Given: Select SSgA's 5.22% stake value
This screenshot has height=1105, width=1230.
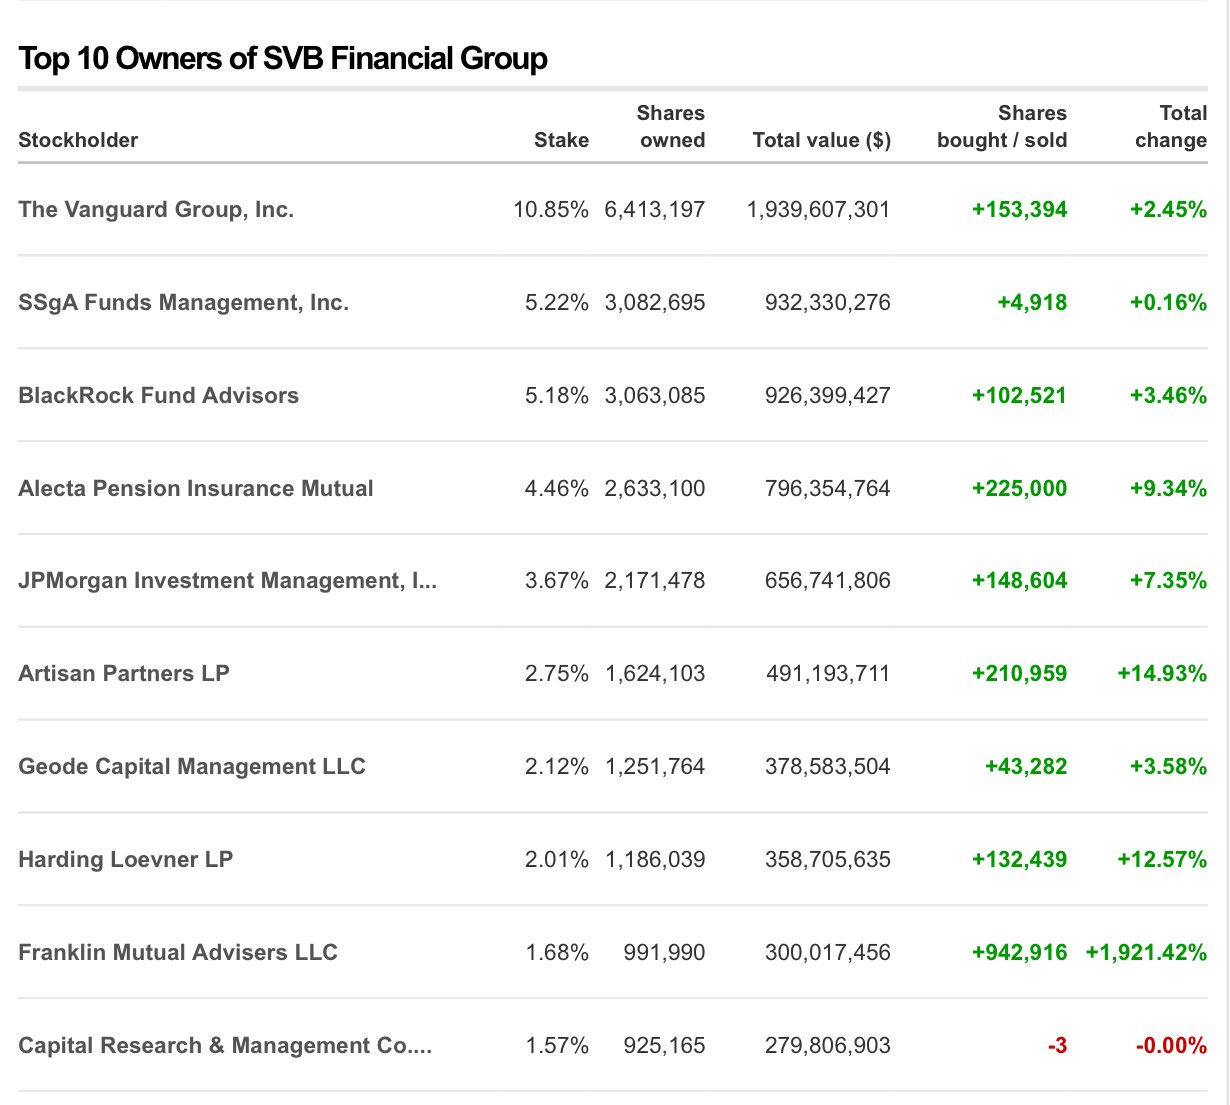Looking at the screenshot, I should tap(557, 303).
